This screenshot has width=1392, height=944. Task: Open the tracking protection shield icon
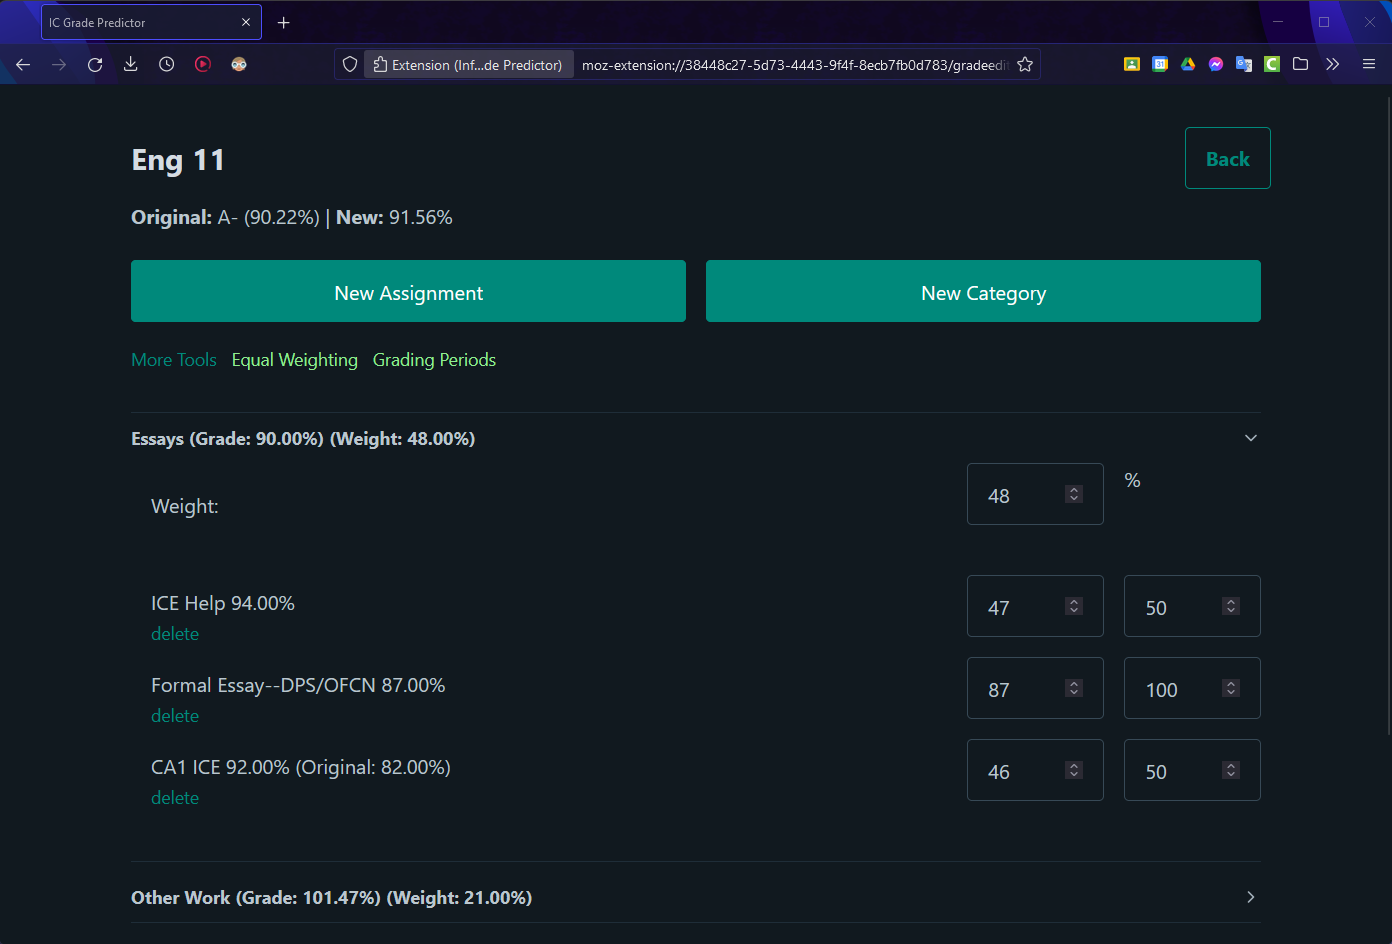[x=349, y=64]
